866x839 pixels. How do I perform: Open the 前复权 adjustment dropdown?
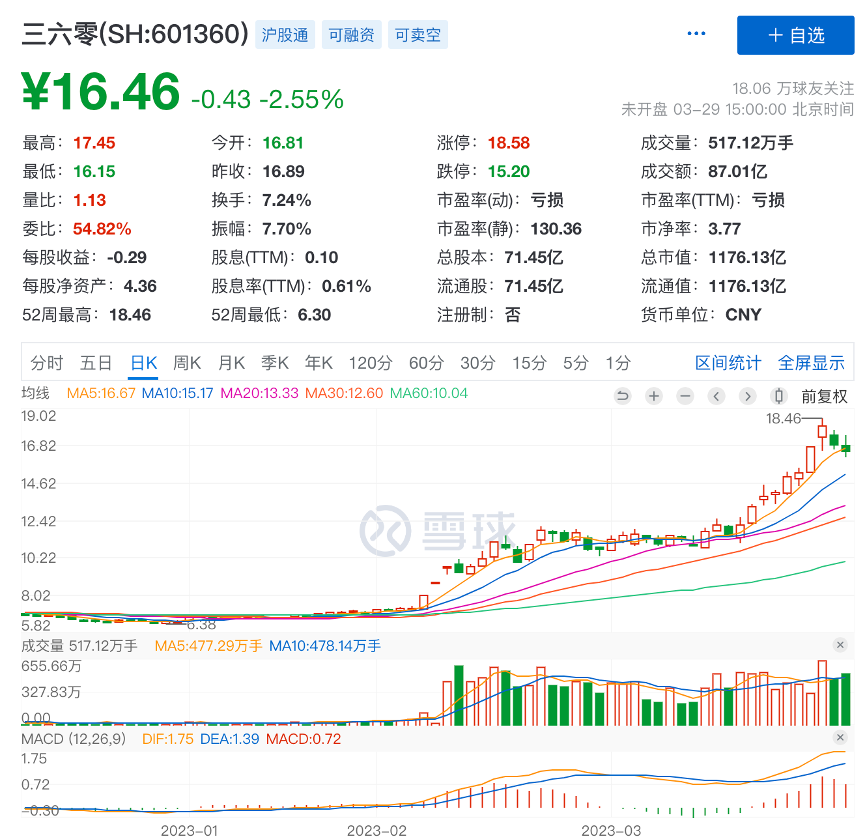tap(824, 396)
